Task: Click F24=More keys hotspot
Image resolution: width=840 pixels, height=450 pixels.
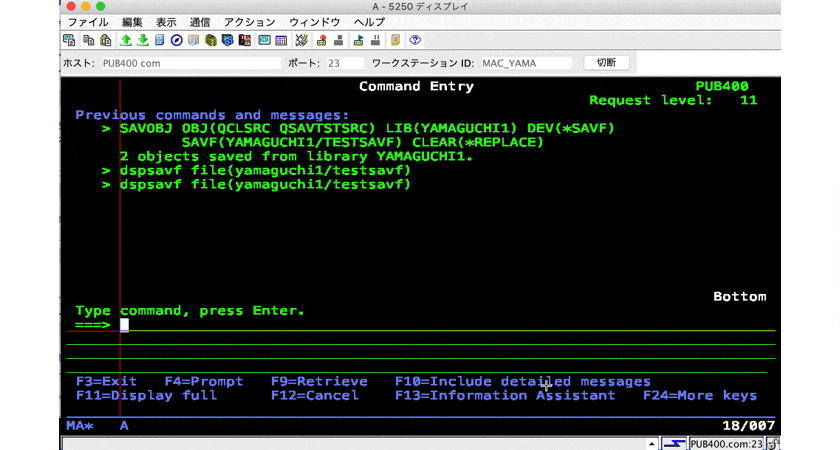Action: click(x=700, y=395)
